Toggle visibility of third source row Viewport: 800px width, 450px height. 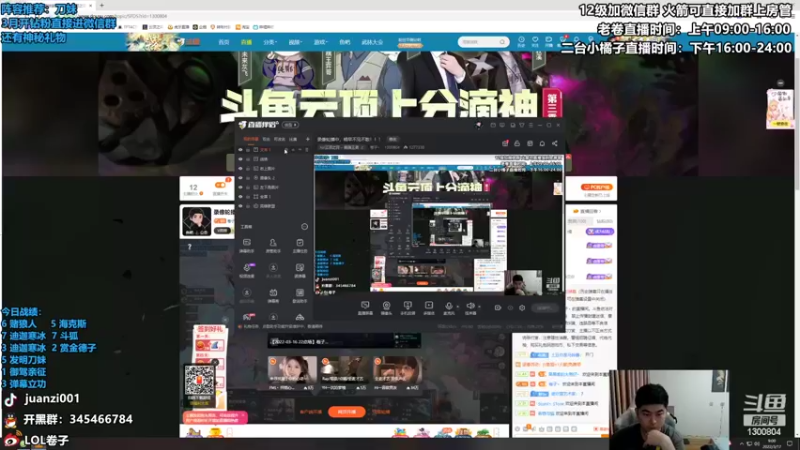[240, 168]
